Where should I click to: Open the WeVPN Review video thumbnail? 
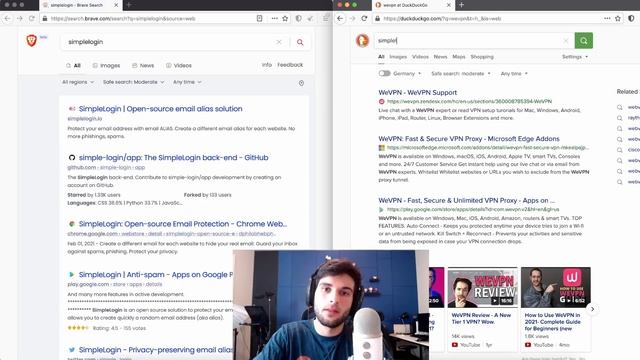click(x=482, y=287)
